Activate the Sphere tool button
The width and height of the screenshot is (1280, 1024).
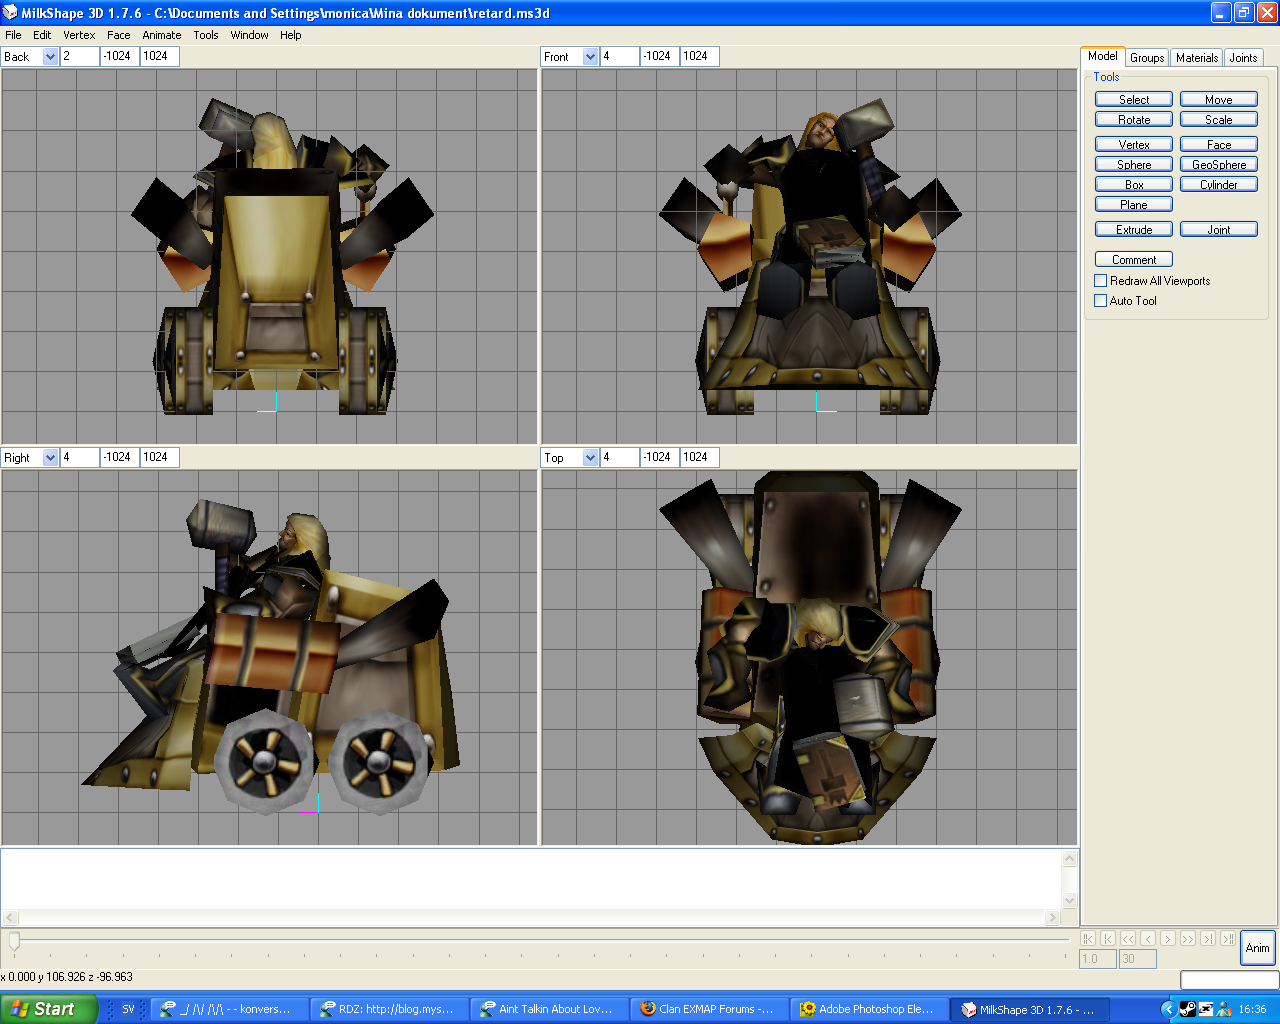(x=1134, y=165)
